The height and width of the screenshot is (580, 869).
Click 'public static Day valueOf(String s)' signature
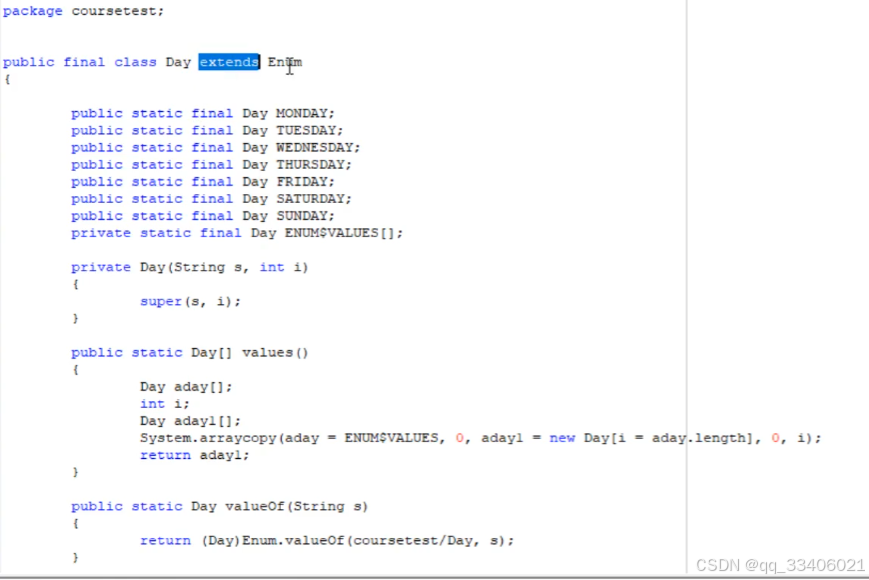(219, 506)
